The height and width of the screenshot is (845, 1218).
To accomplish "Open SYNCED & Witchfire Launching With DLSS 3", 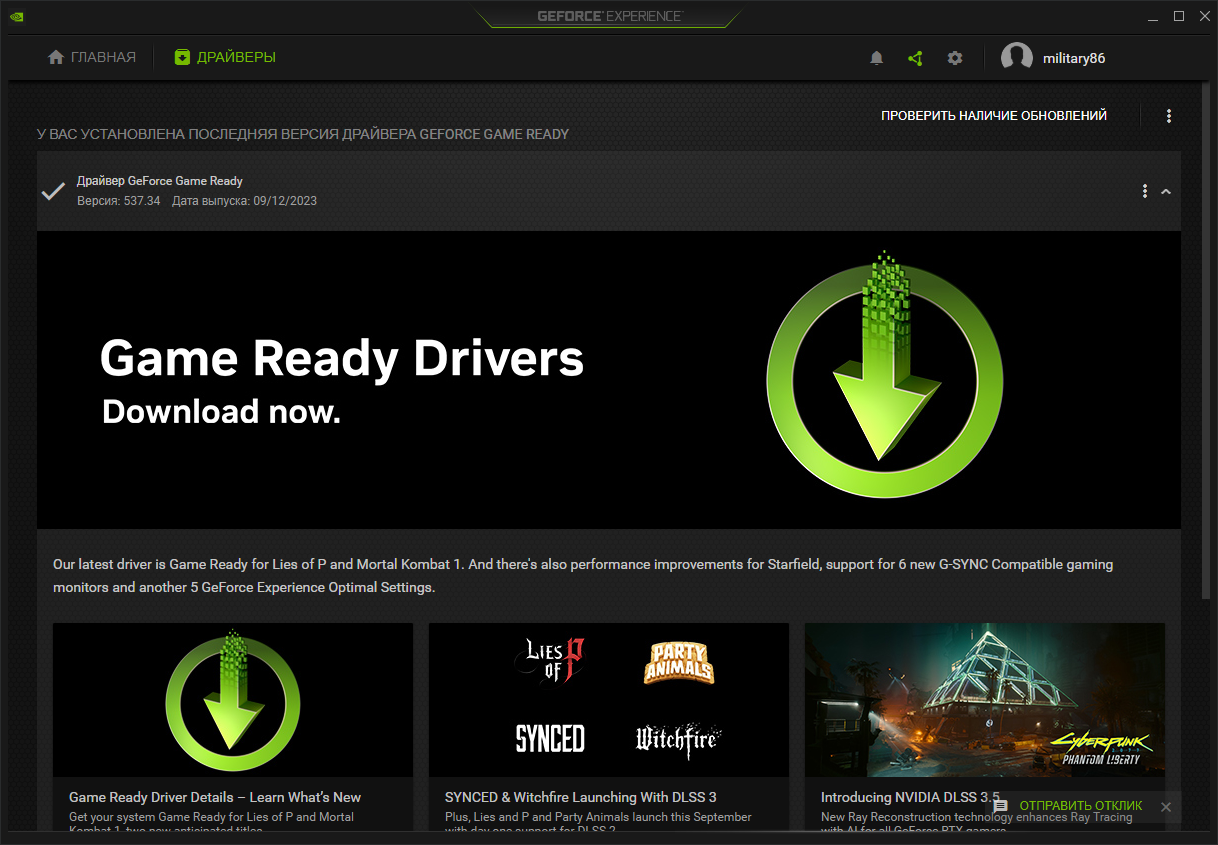I will (581, 797).
